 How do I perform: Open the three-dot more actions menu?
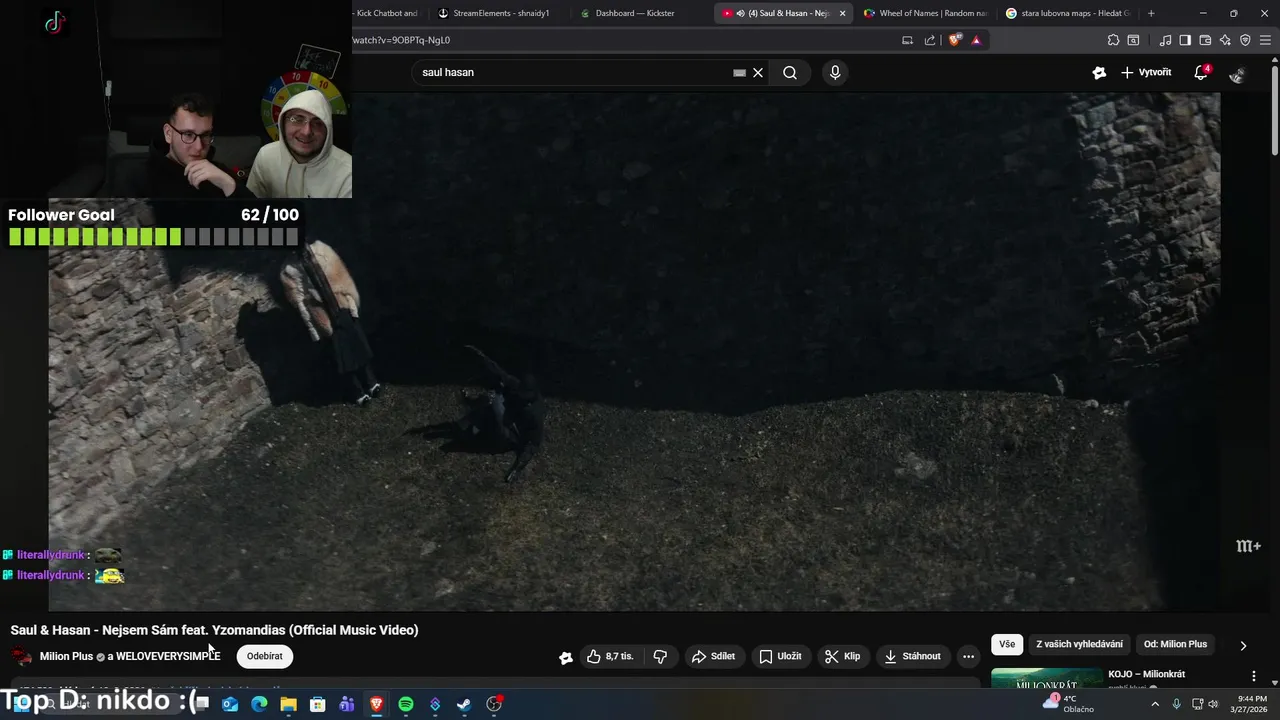point(968,656)
